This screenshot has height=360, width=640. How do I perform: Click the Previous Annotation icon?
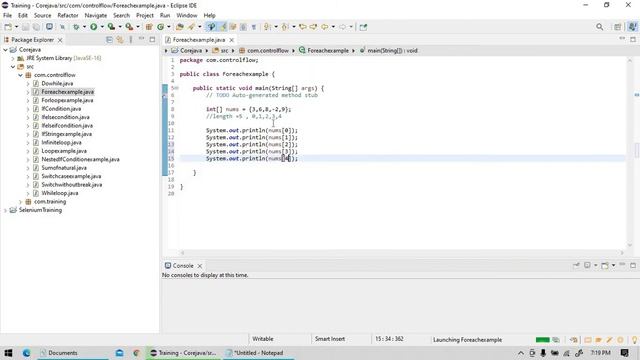pos(284,27)
